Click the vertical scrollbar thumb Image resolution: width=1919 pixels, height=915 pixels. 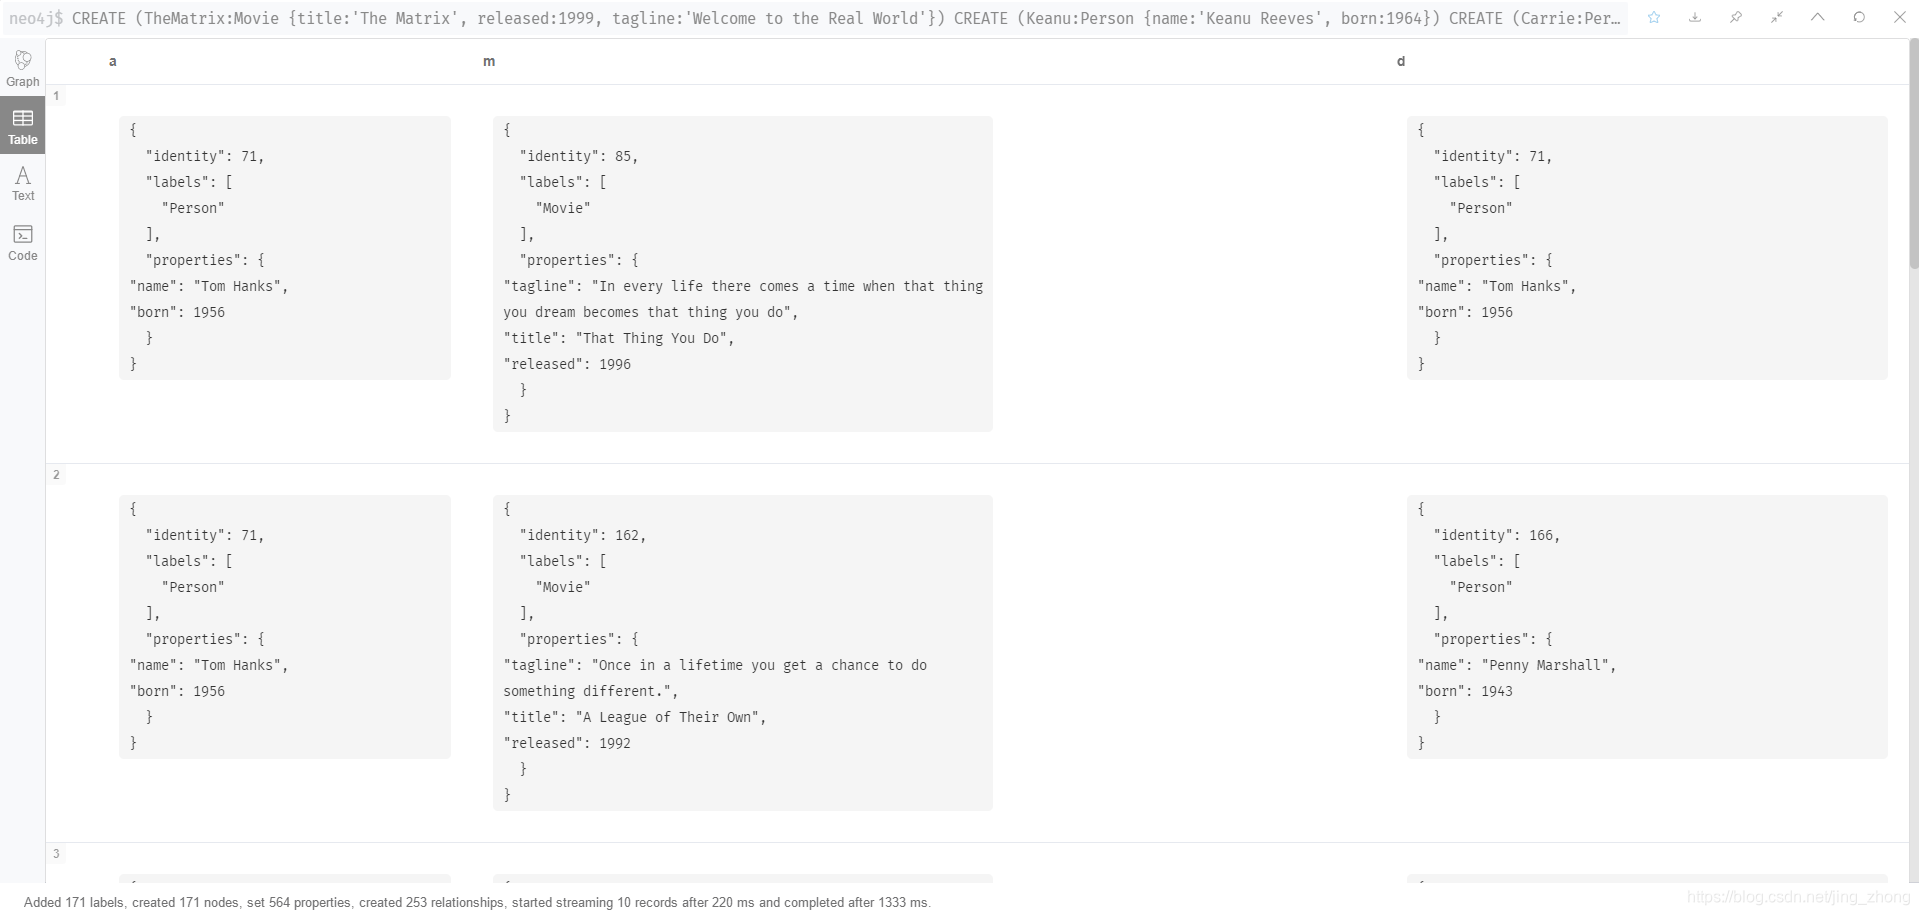tap(1914, 155)
